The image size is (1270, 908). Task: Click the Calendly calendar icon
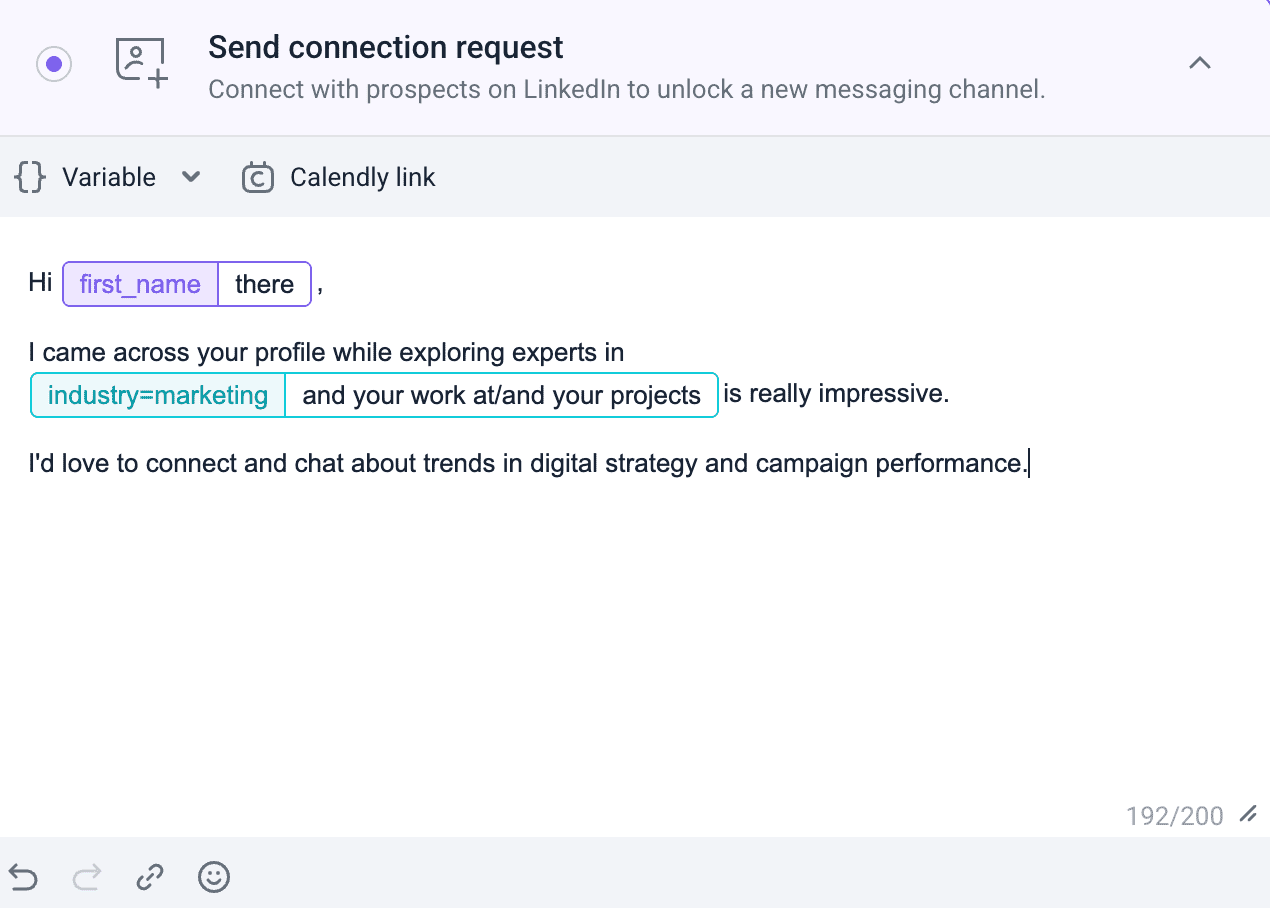258,178
